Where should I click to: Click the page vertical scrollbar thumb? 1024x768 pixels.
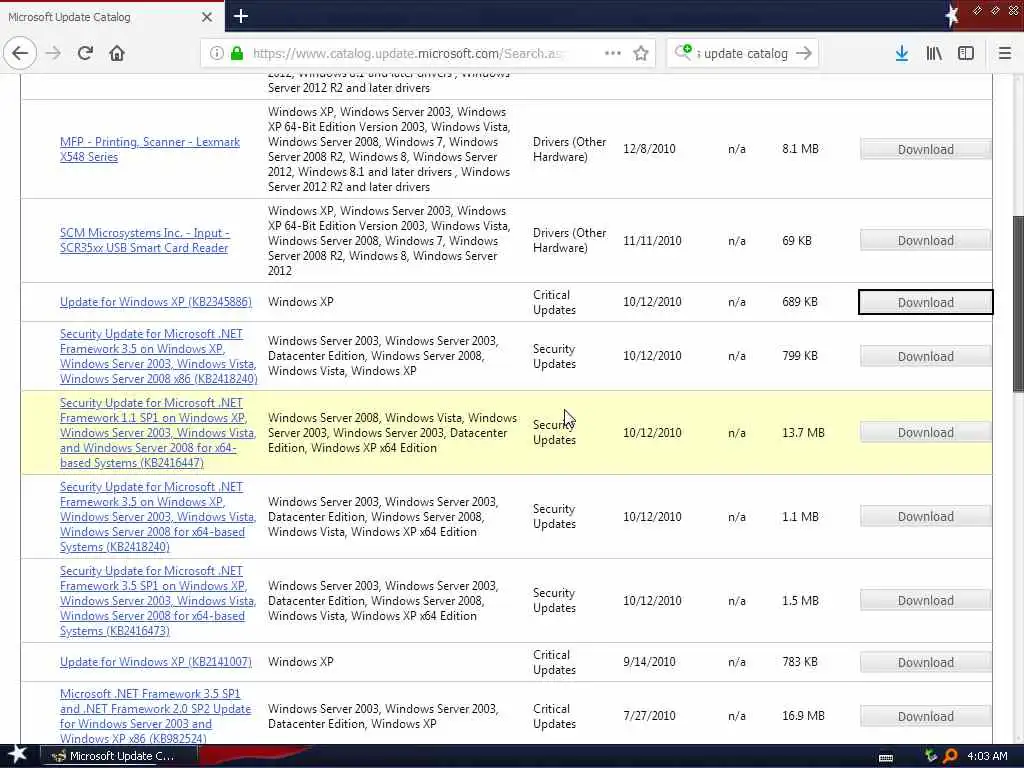pos(1018,304)
